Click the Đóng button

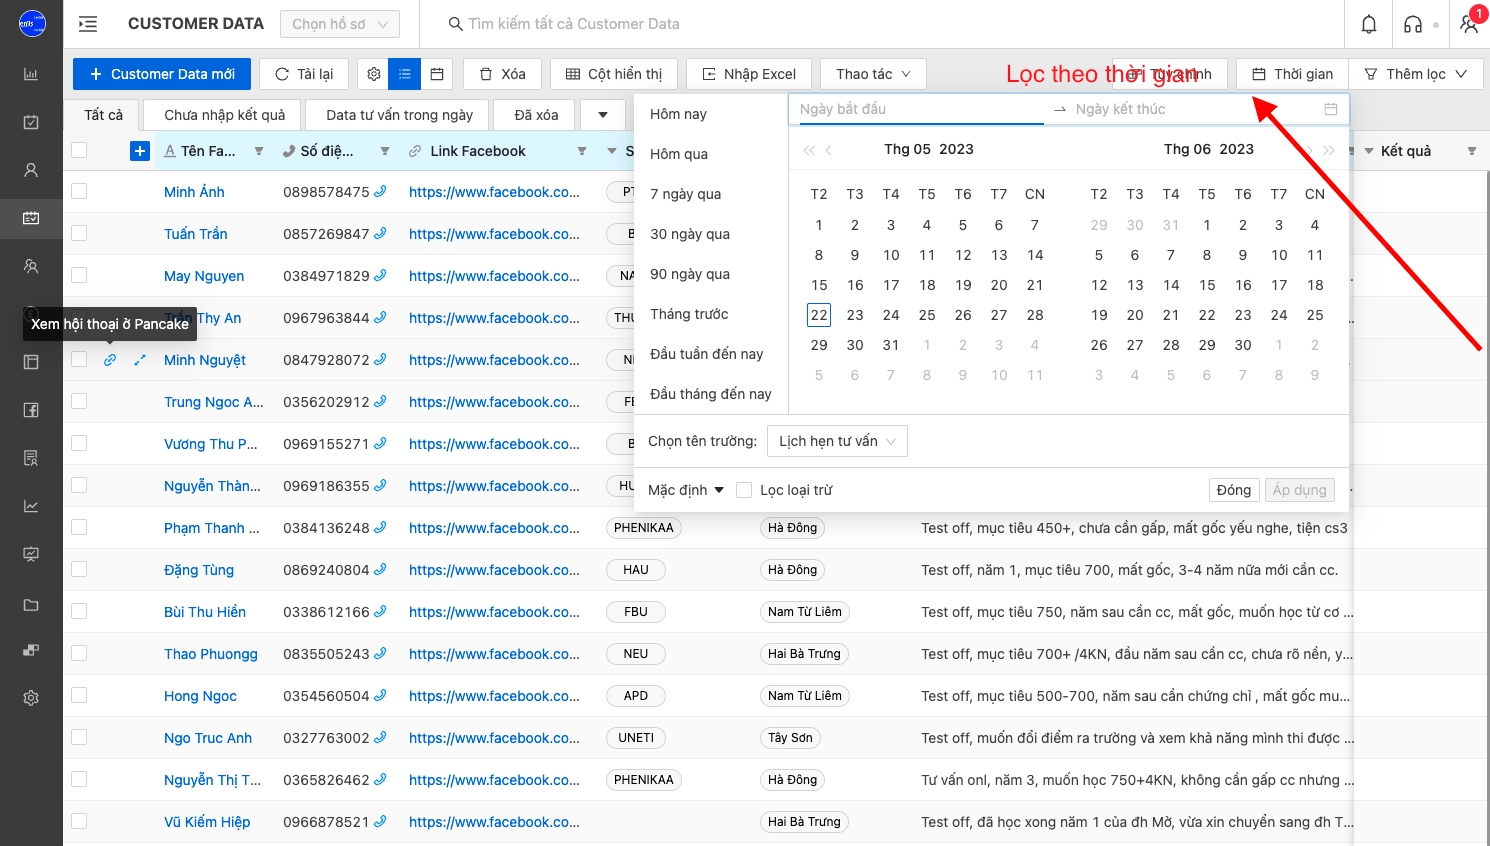[1233, 490]
